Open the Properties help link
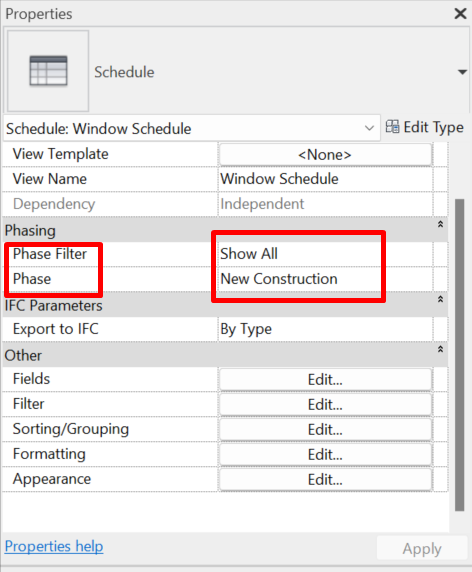The image size is (472, 572). 54,546
